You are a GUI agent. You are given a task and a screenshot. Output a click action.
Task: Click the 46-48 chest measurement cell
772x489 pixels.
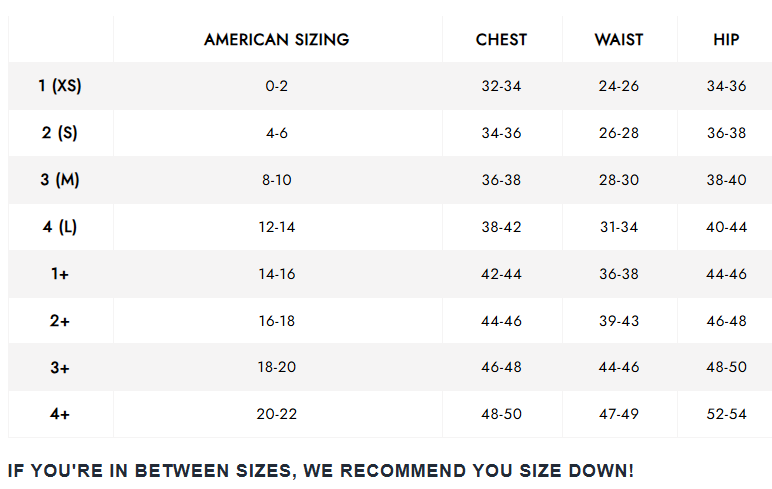click(x=501, y=367)
